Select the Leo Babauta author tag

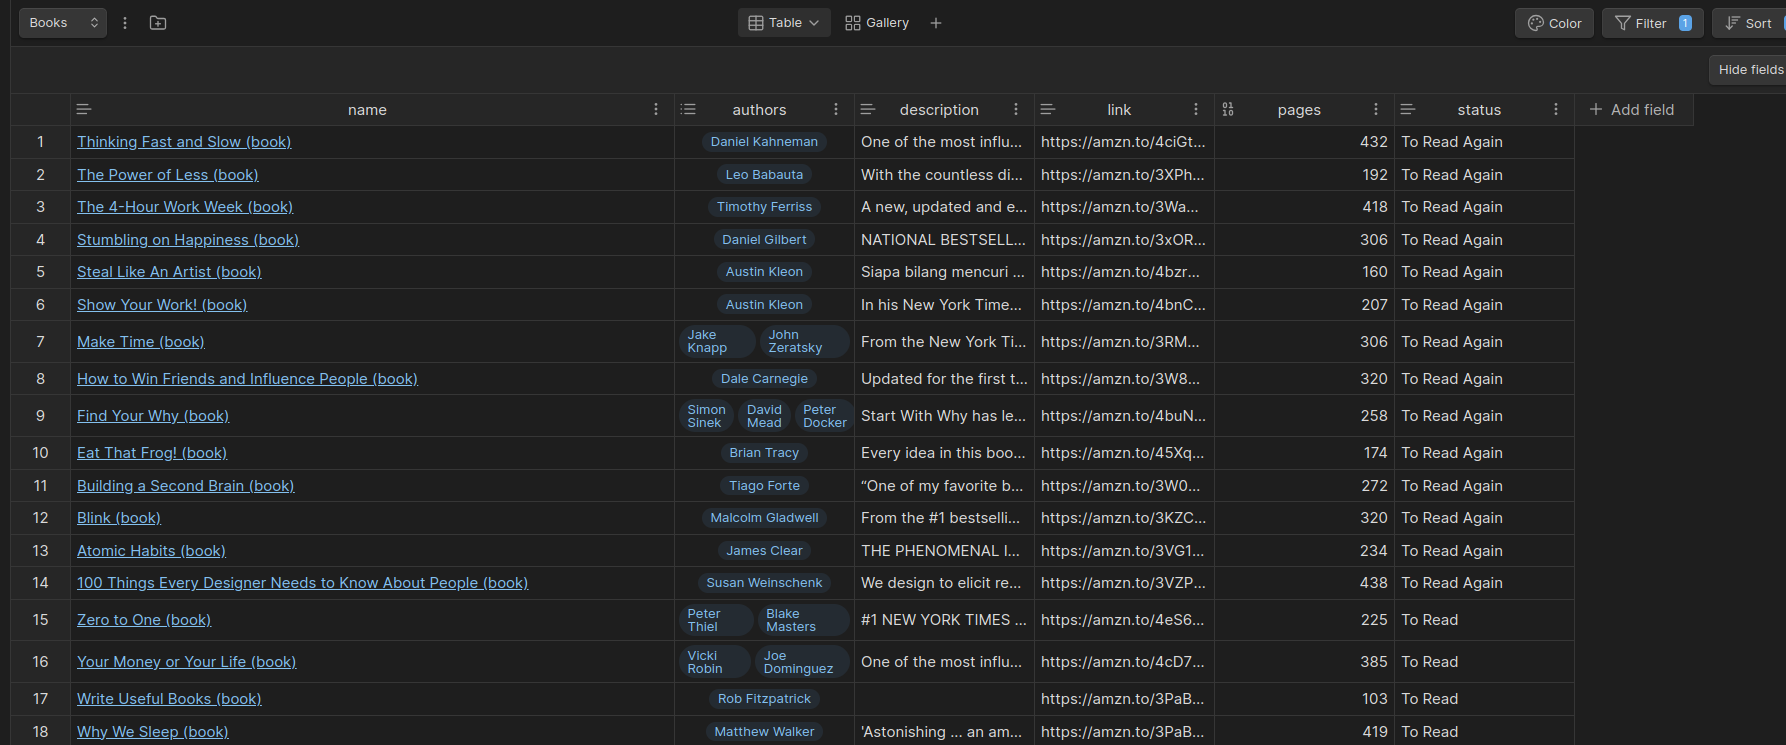click(764, 175)
